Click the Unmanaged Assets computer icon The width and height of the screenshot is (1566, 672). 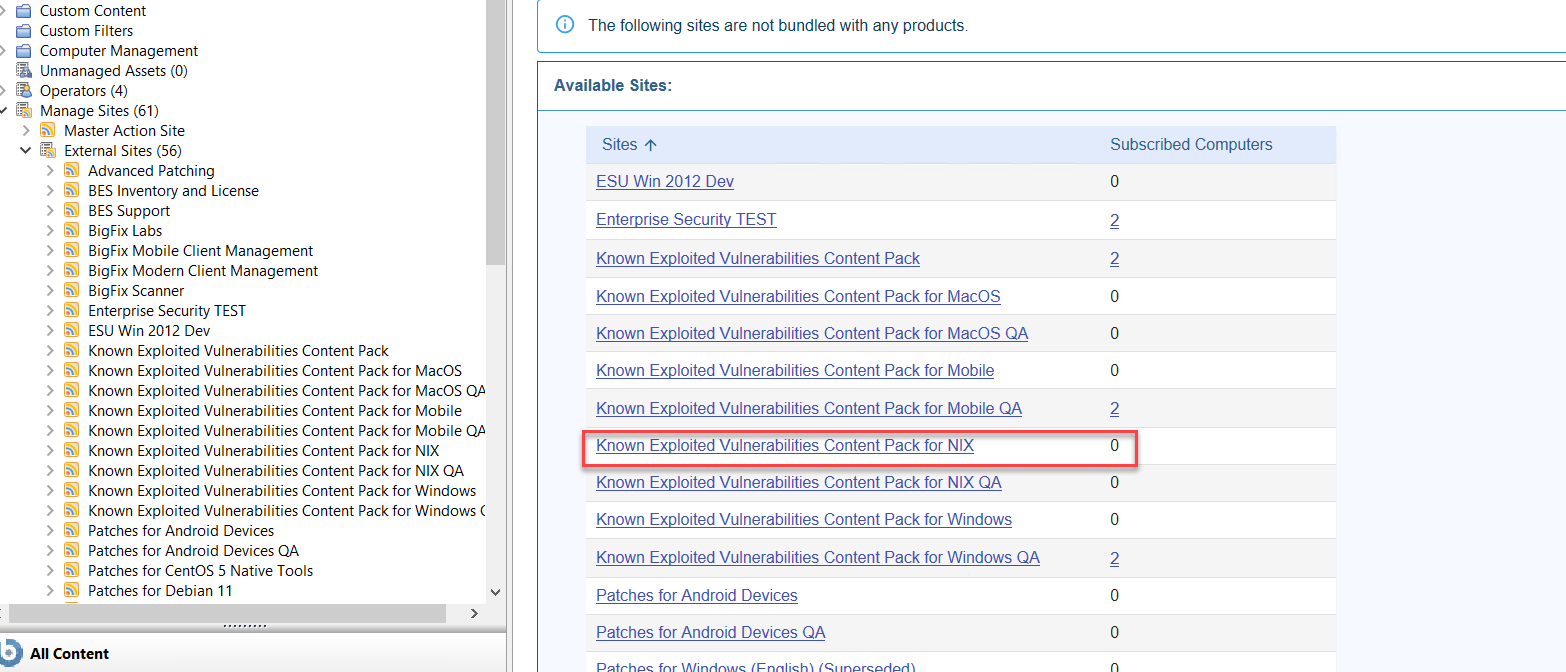(x=22, y=70)
